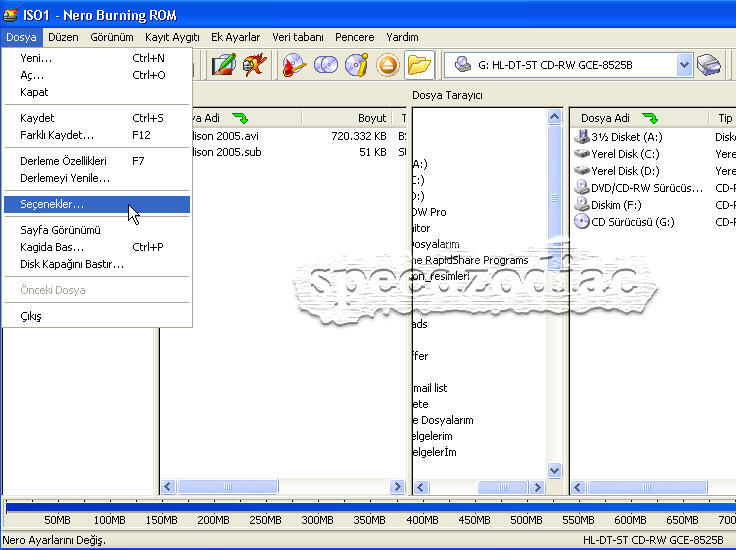
Task: Click the compilation pane horizontal scrollbar thumb
Action: tap(228, 487)
